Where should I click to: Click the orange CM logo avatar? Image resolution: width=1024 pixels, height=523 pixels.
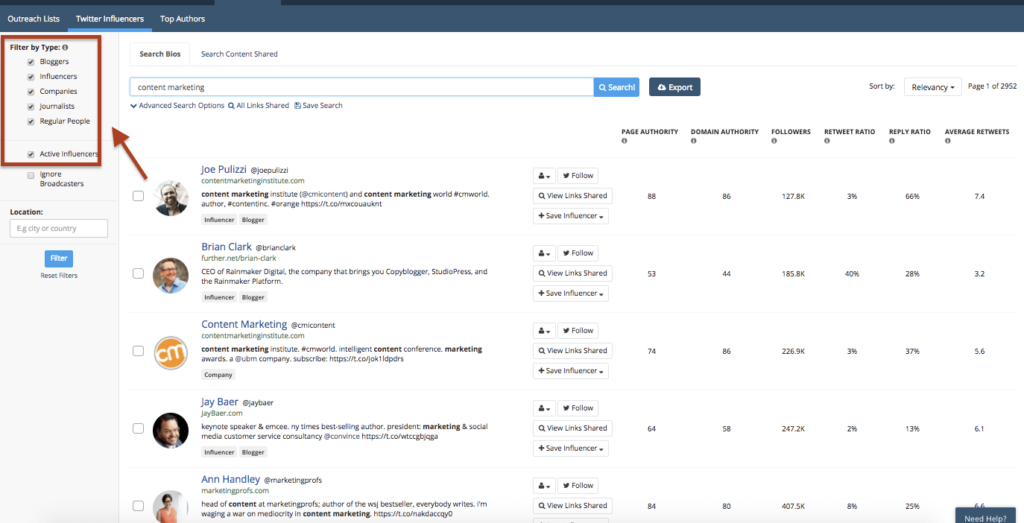point(170,353)
